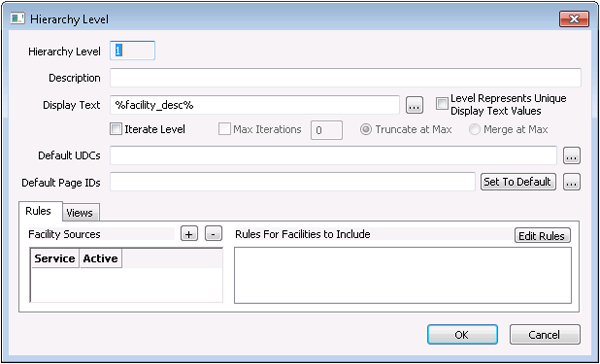Select the Truncate at Max radio option

point(366,129)
